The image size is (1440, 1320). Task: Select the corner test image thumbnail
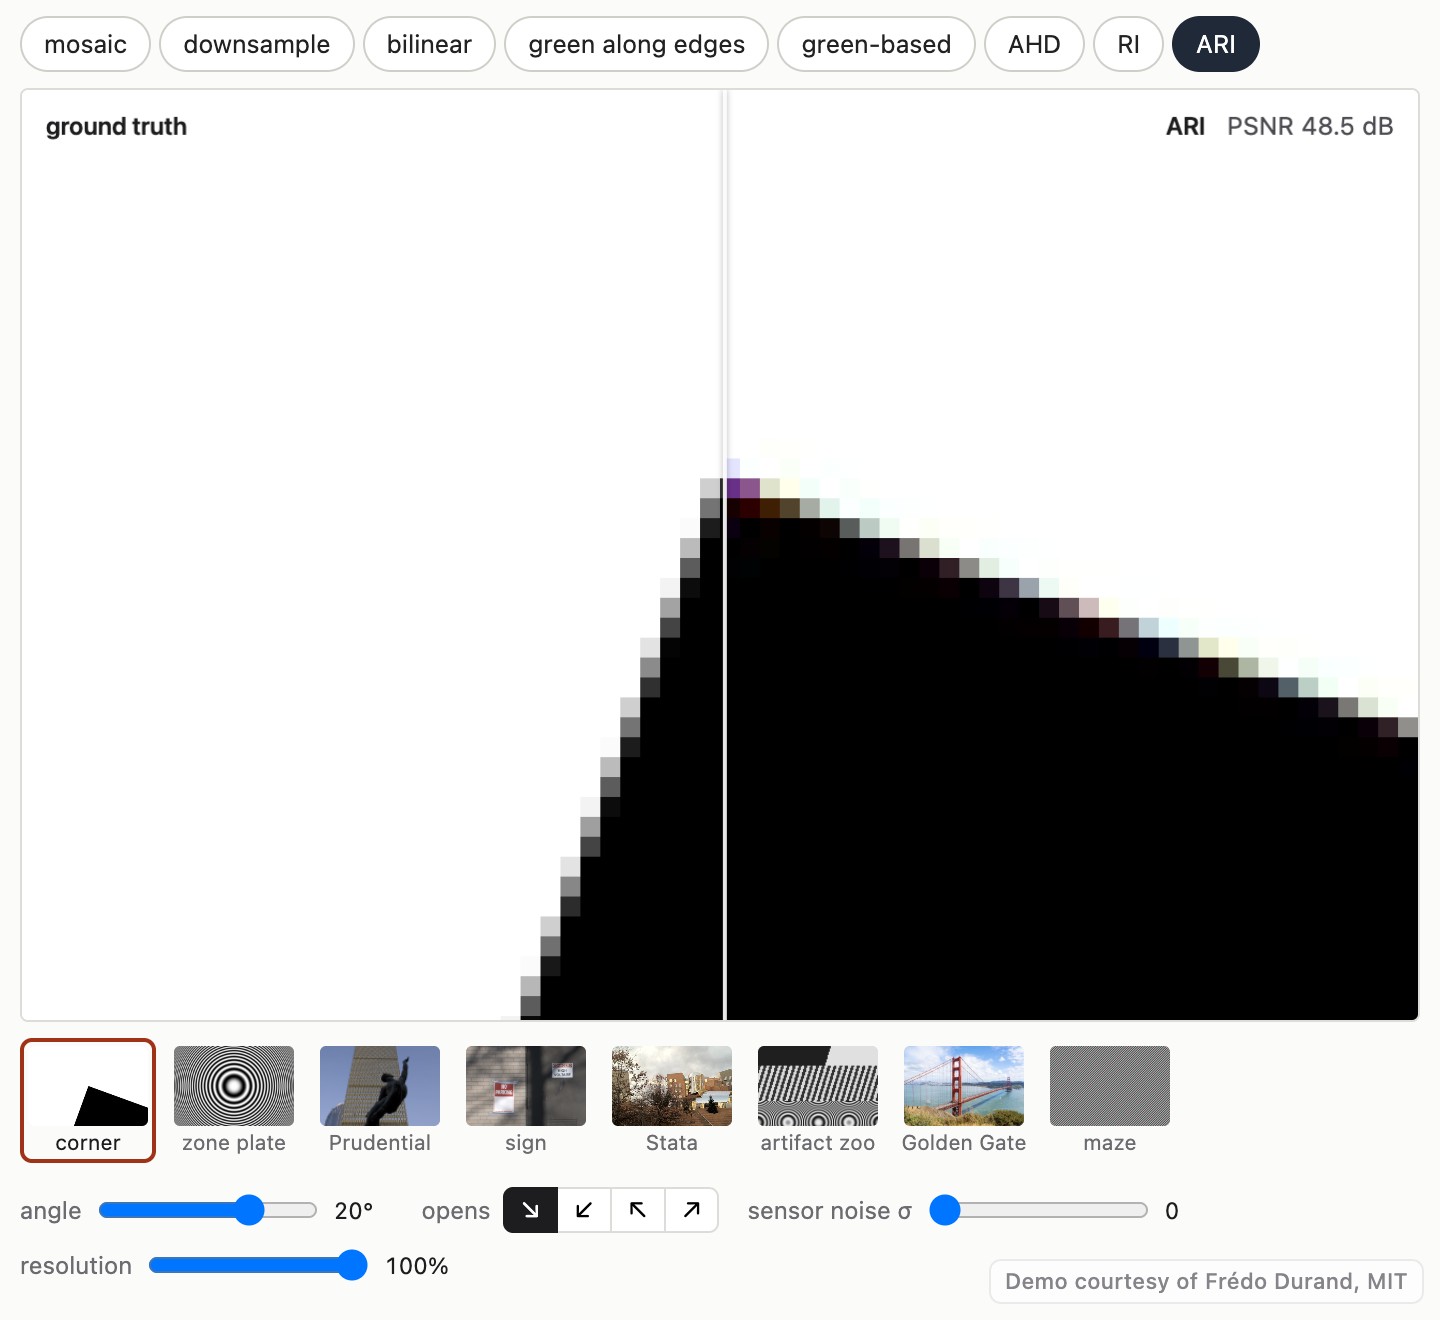click(88, 1100)
